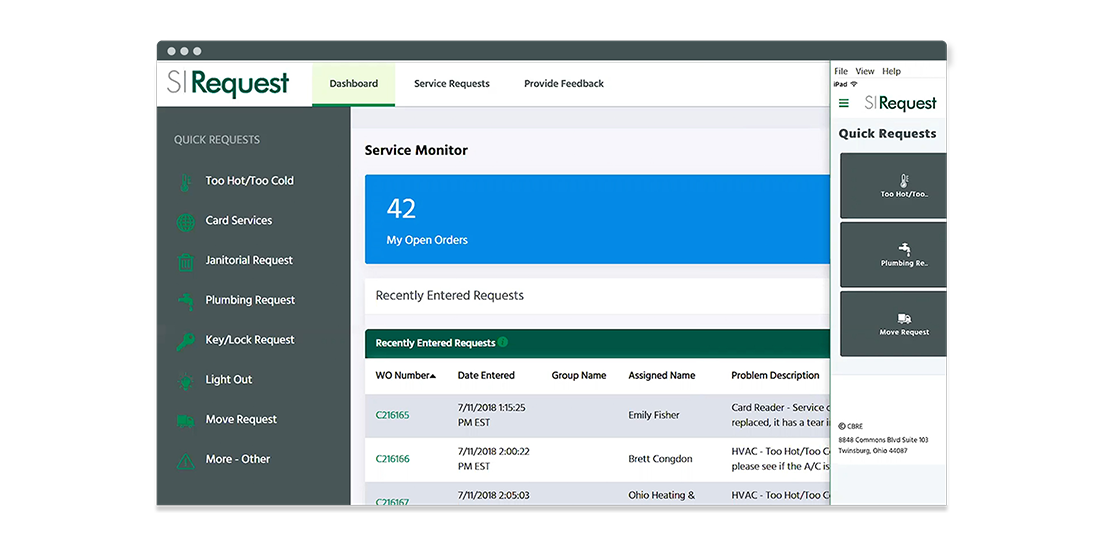Open the Provide Feedback tab
This screenshot has width=1104, height=552.
(x=564, y=84)
